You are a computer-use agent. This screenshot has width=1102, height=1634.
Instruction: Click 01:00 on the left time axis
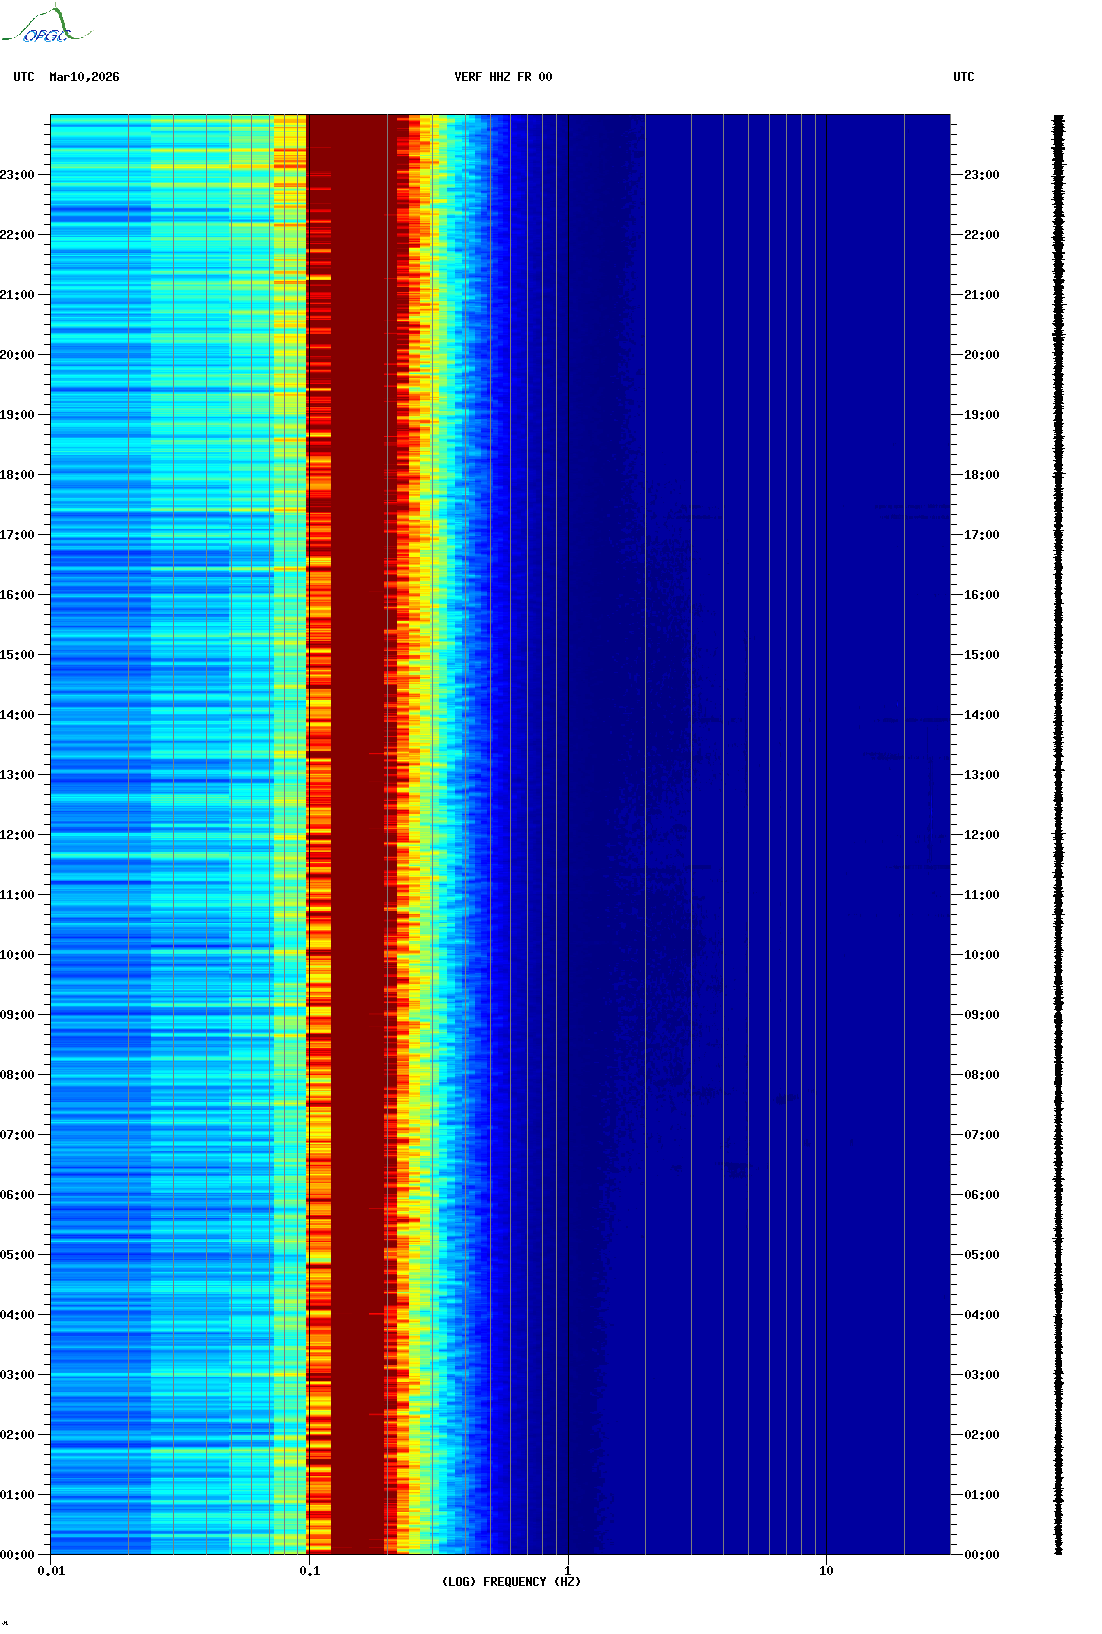tap(17, 1495)
